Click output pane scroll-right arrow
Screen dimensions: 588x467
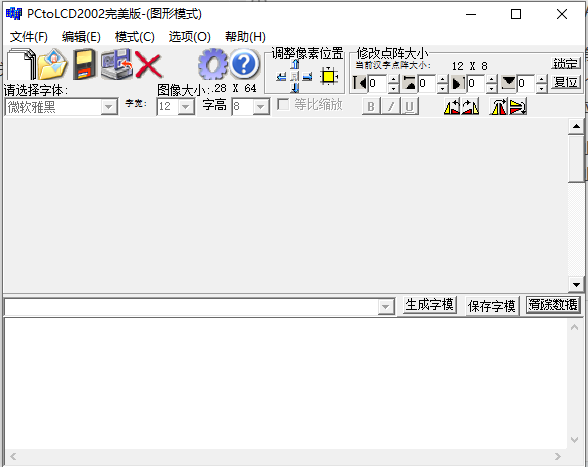558,456
